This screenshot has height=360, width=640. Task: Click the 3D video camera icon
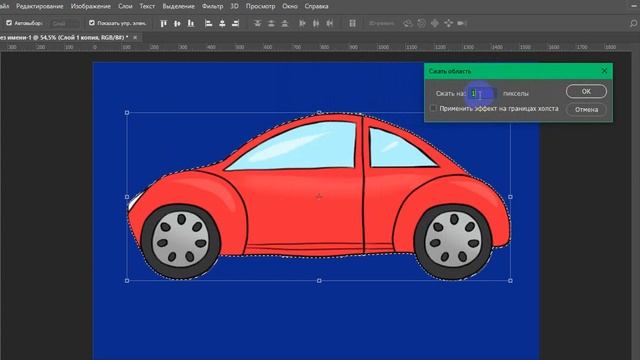(x=462, y=23)
